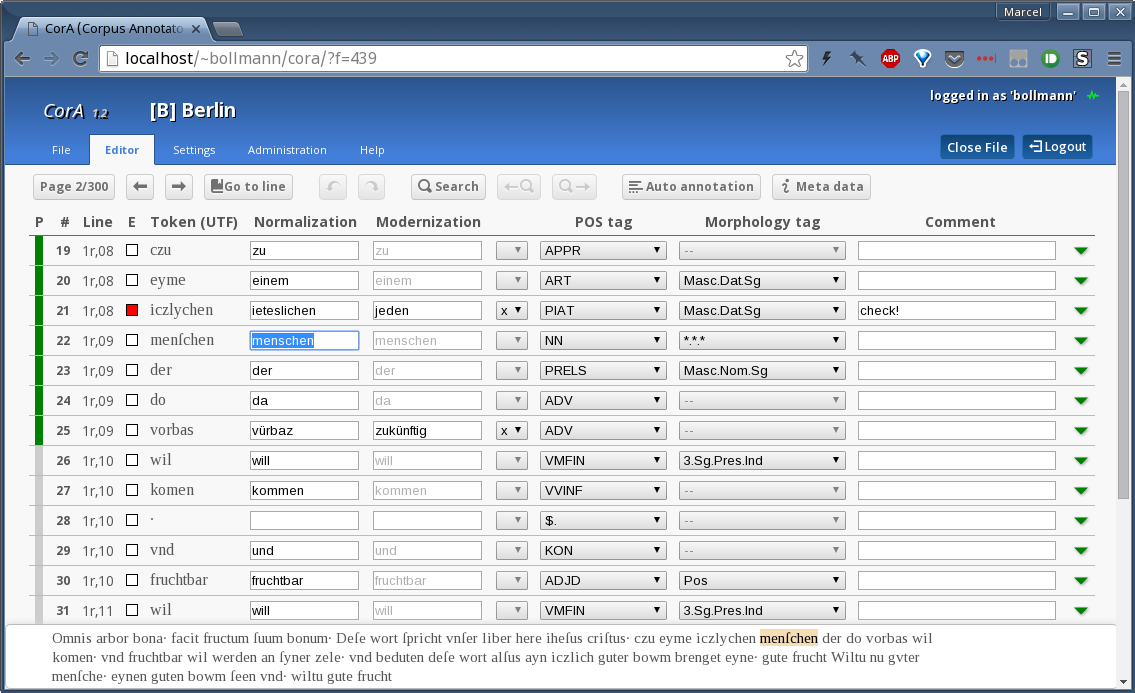1135x693 pixels.
Task: Click the previous page left arrow button
Action: (x=141, y=186)
